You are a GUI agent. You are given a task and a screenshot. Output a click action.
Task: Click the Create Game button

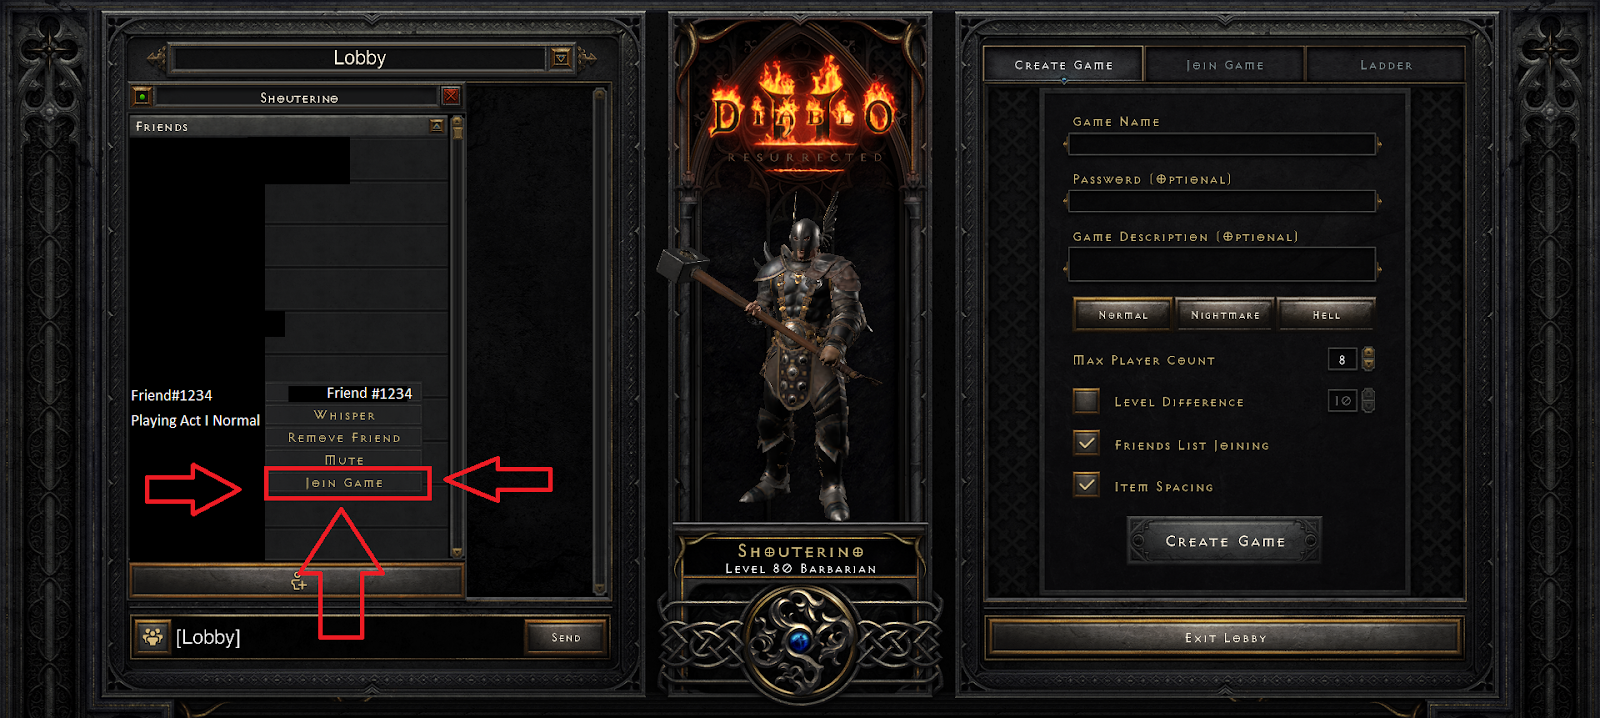coord(1225,541)
